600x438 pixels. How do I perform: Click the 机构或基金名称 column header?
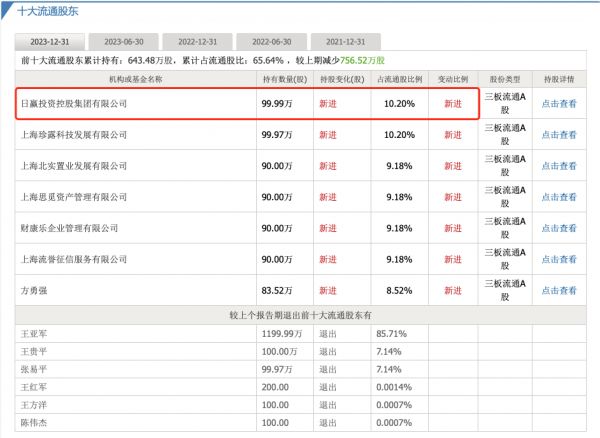coord(134,77)
